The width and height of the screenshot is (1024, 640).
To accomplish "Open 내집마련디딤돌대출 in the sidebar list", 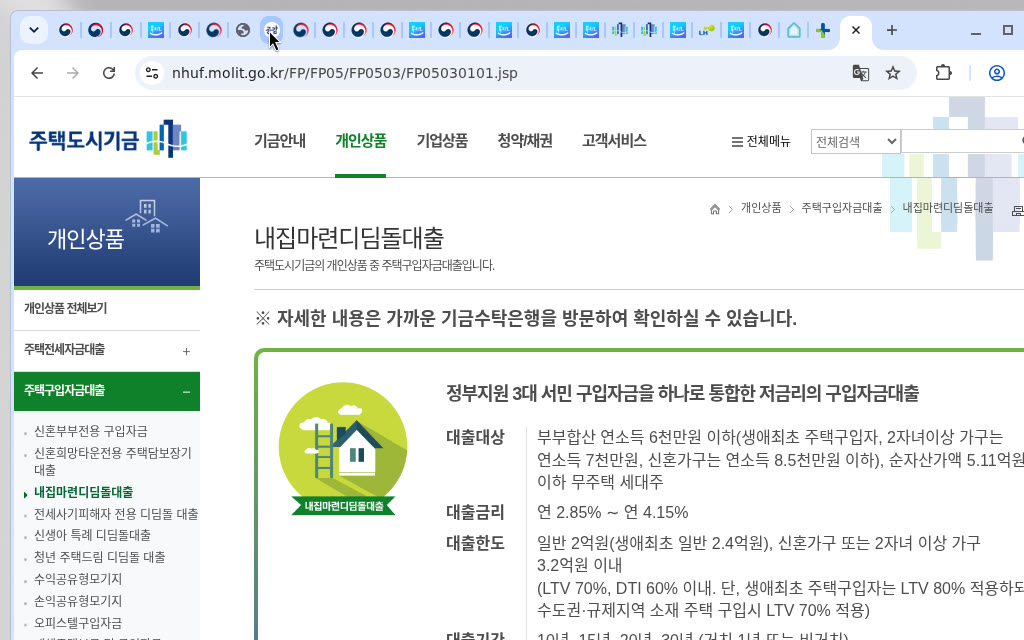I will (x=84, y=492).
